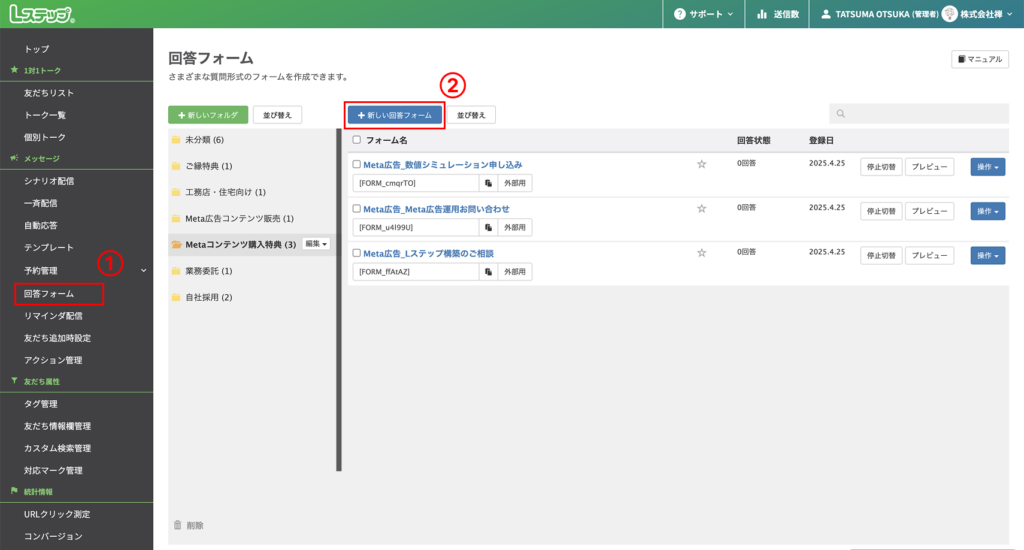The width and height of the screenshot is (1024, 550).
Task: Toggle the select-all フォーム名 header checkbox
Action: click(x=356, y=140)
